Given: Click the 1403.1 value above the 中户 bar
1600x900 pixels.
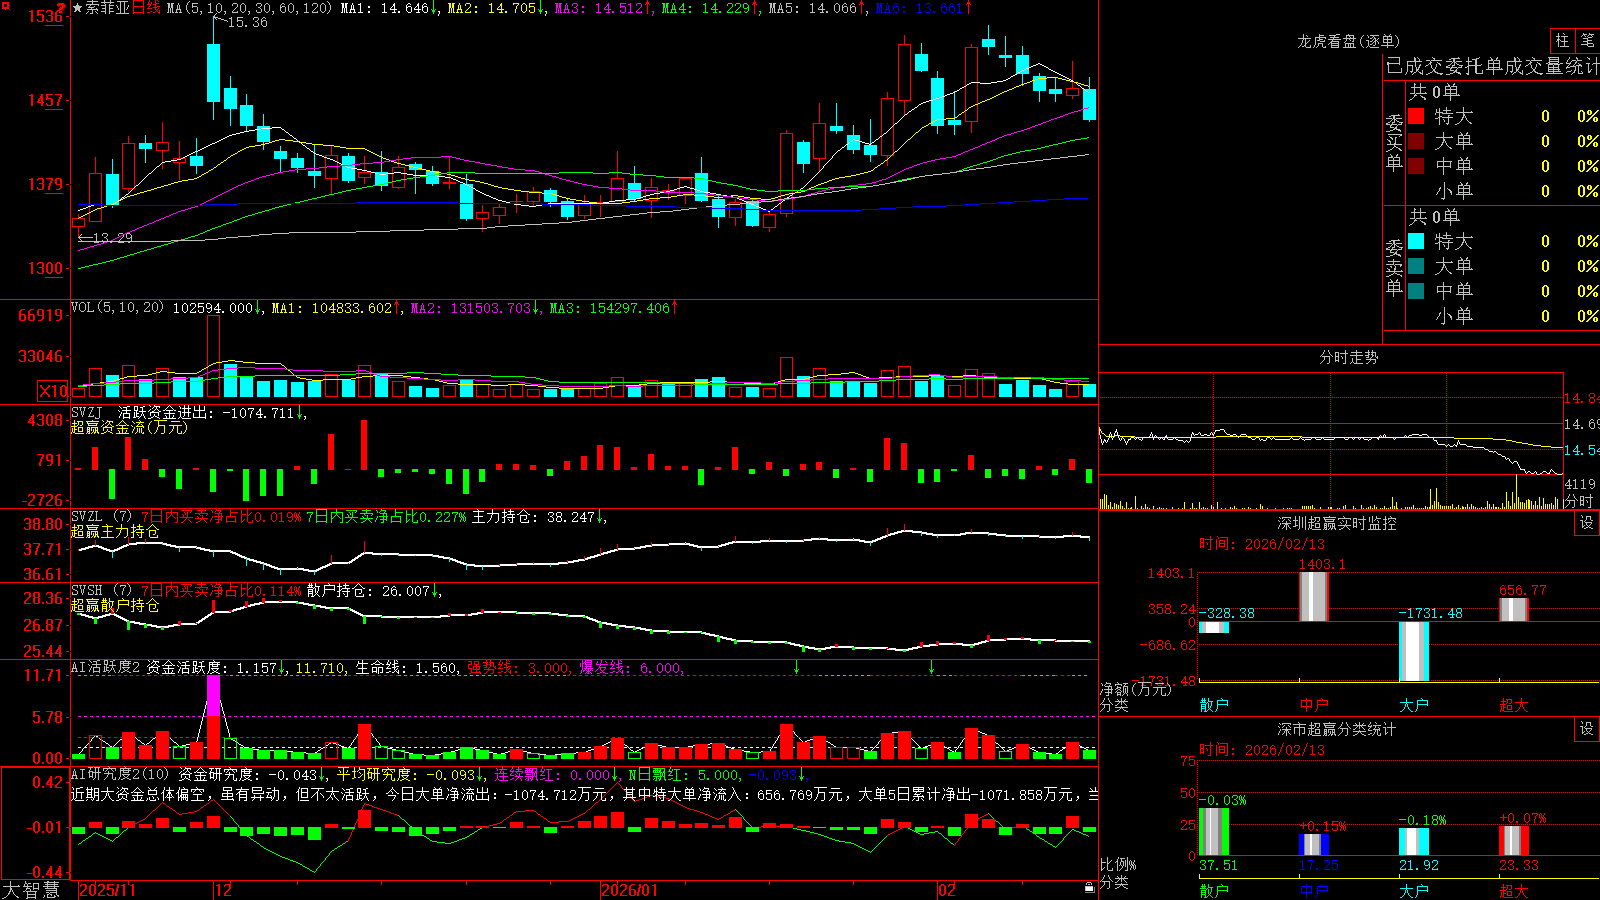Looking at the screenshot, I should click(1322, 565).
